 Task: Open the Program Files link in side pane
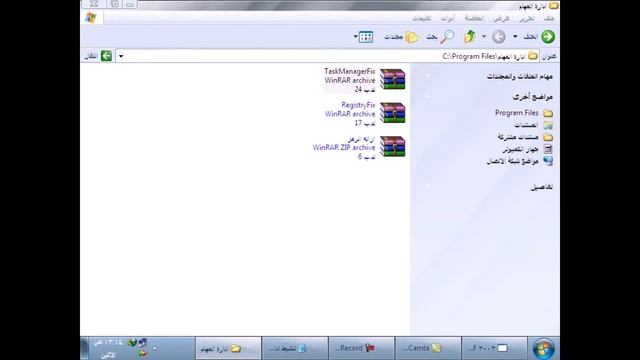coord(524,113)
